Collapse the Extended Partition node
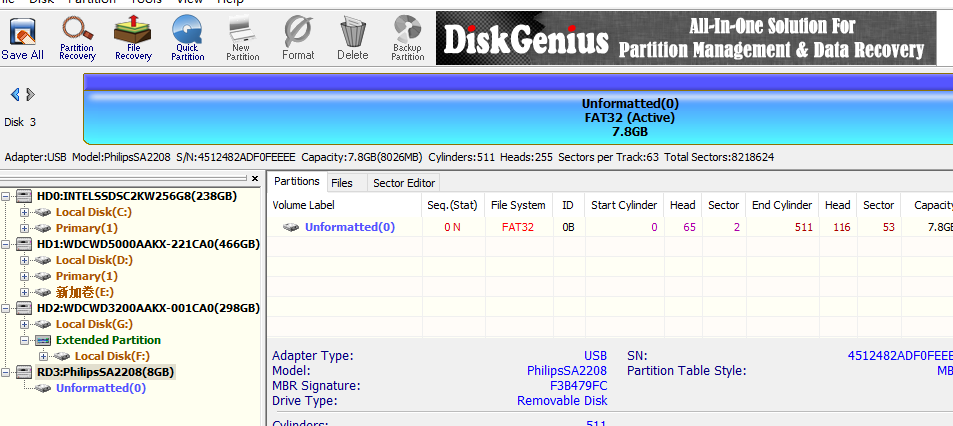 click(x=24, y=340)
